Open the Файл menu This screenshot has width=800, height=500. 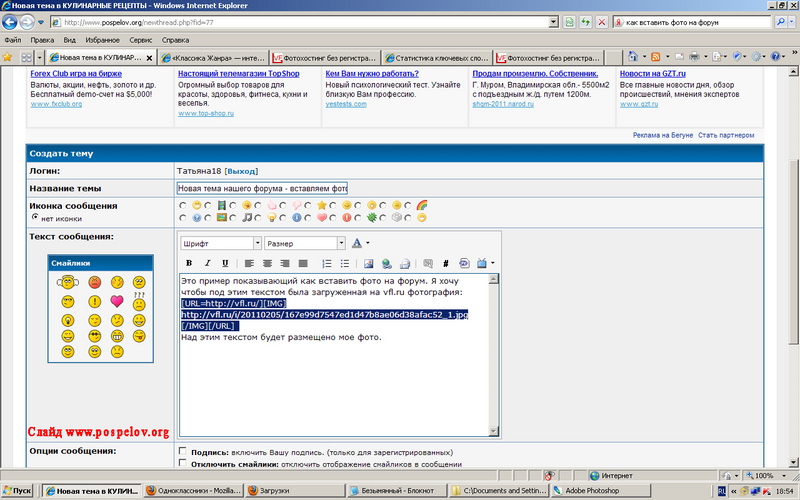click(13, 40)
